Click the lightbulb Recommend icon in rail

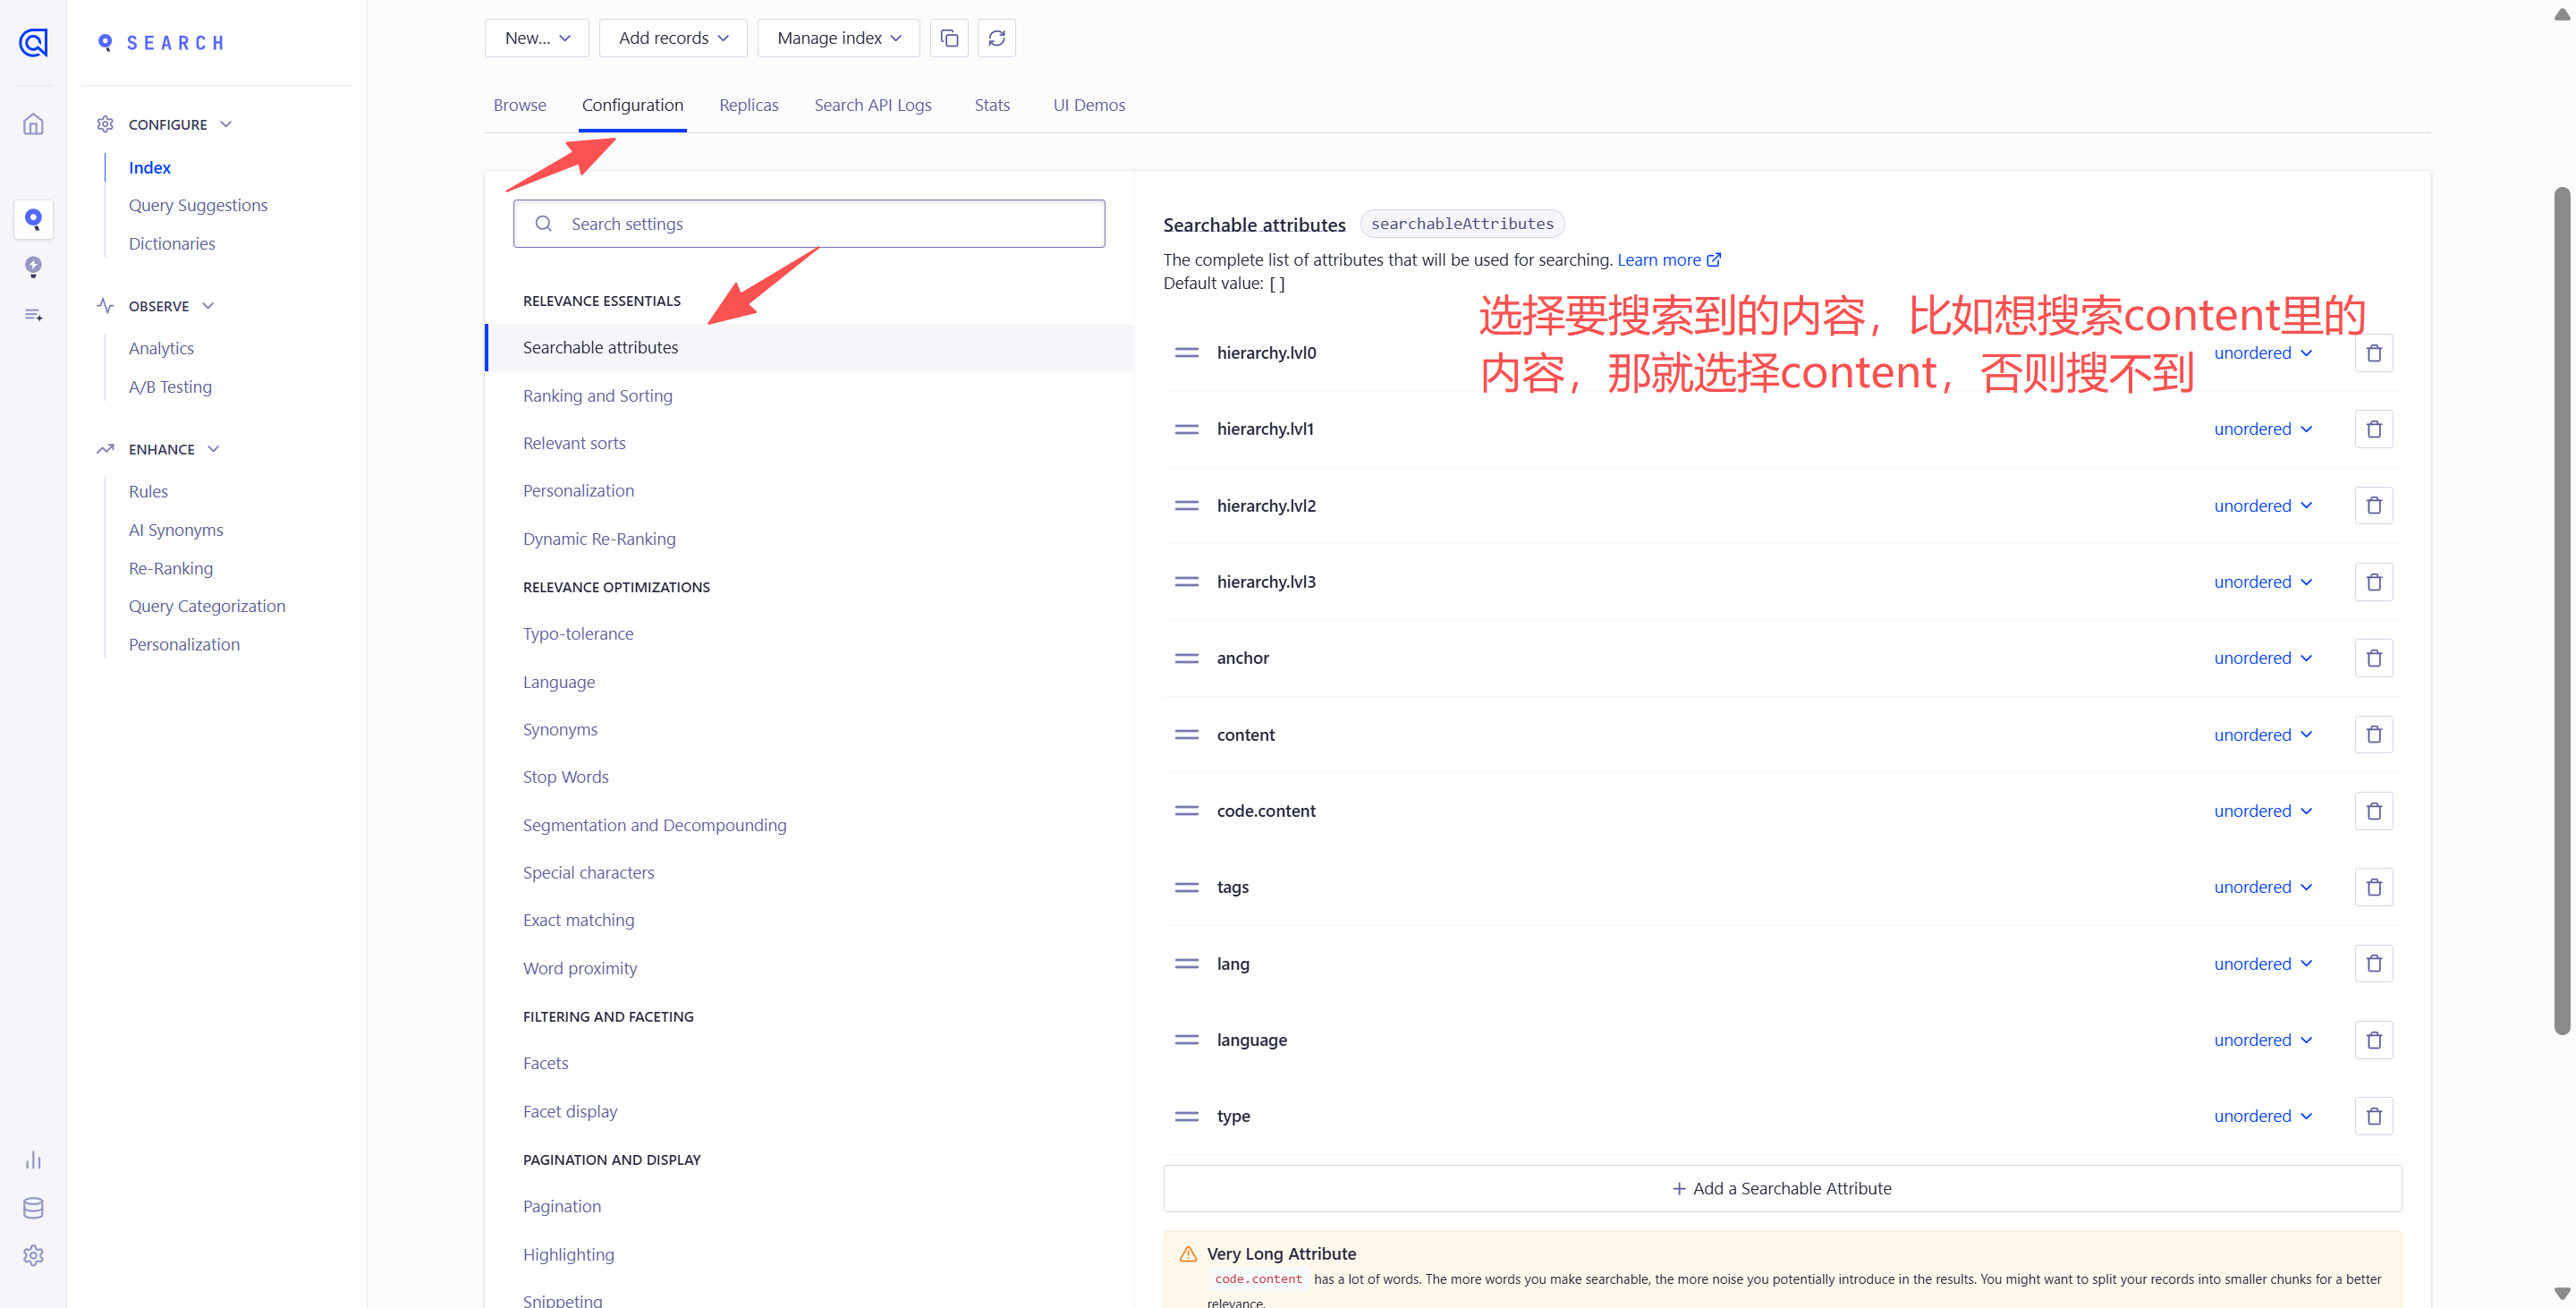click(x=33, y=266)
